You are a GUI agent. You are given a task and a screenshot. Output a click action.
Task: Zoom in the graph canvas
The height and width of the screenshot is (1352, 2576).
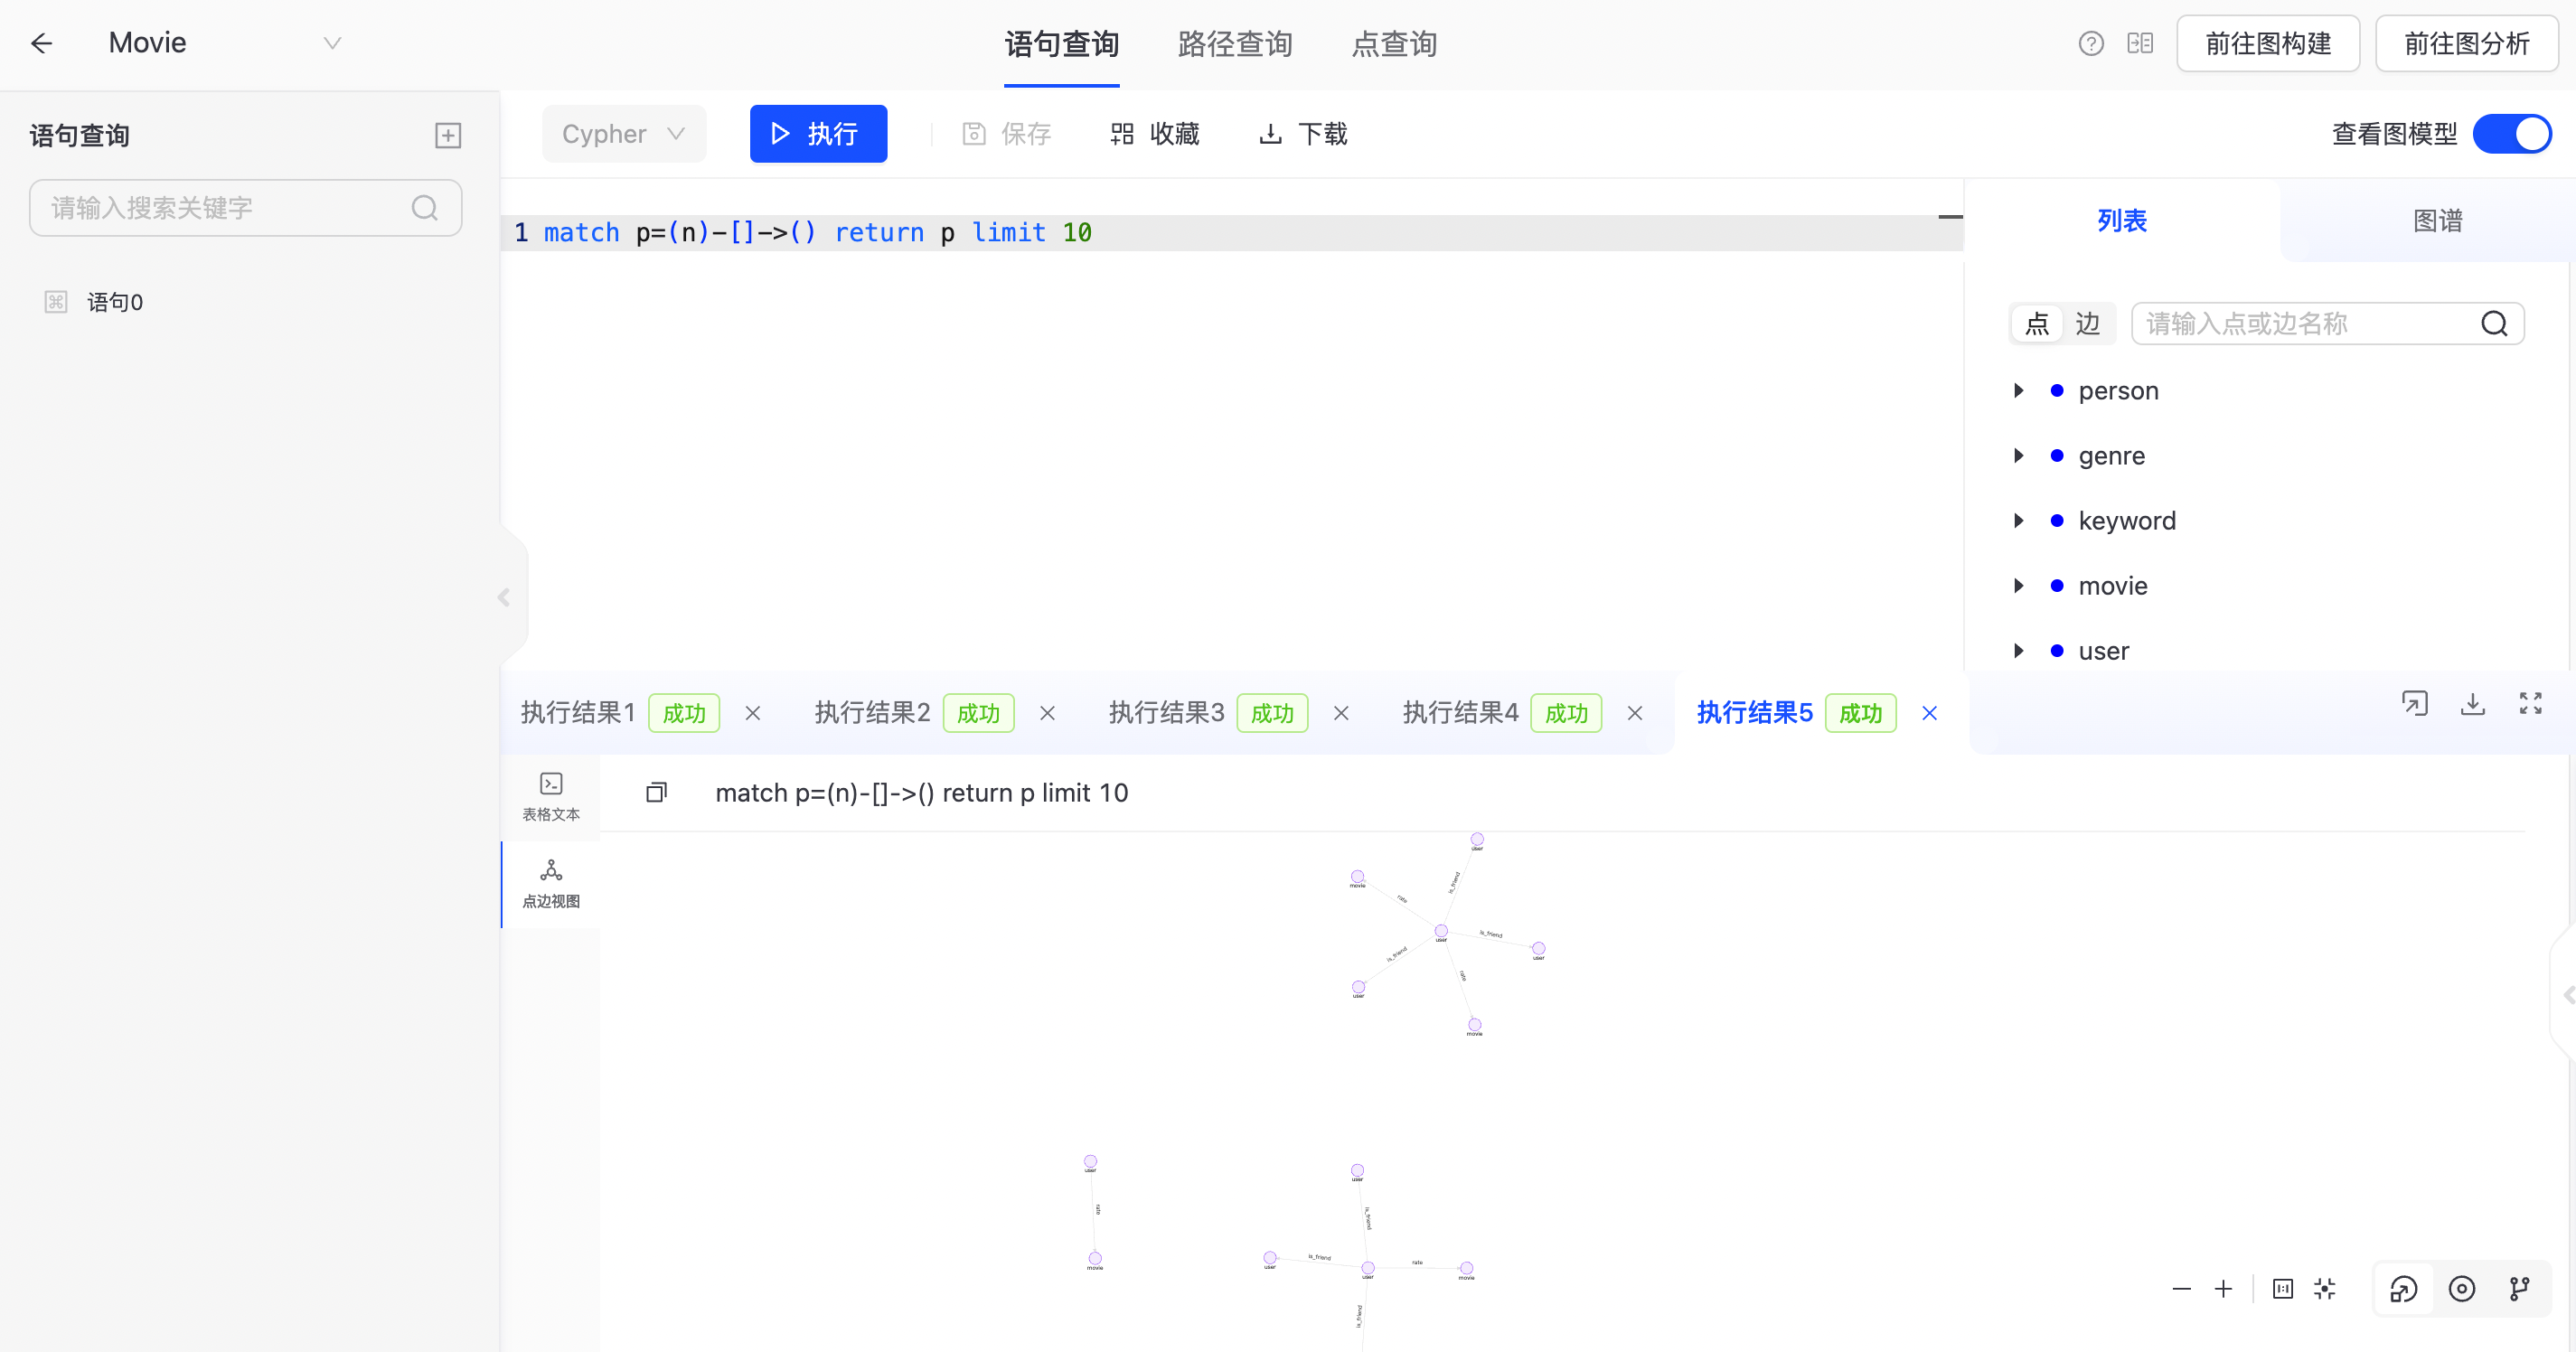(2223, 1289)
